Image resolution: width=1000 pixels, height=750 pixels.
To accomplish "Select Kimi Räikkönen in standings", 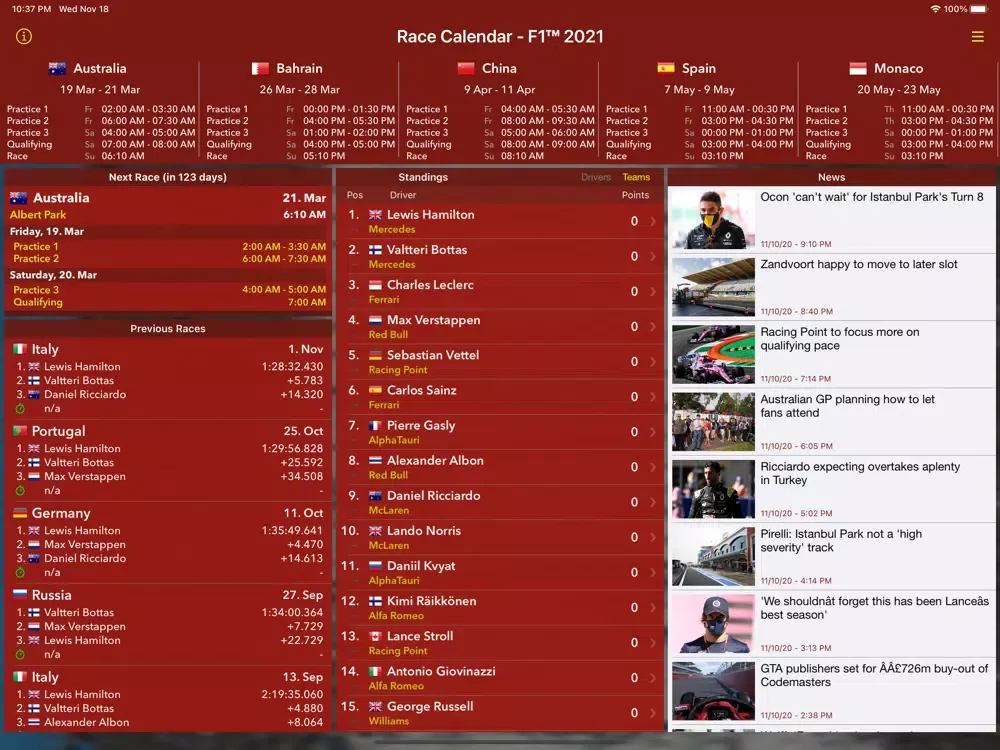I will (500, 607).
